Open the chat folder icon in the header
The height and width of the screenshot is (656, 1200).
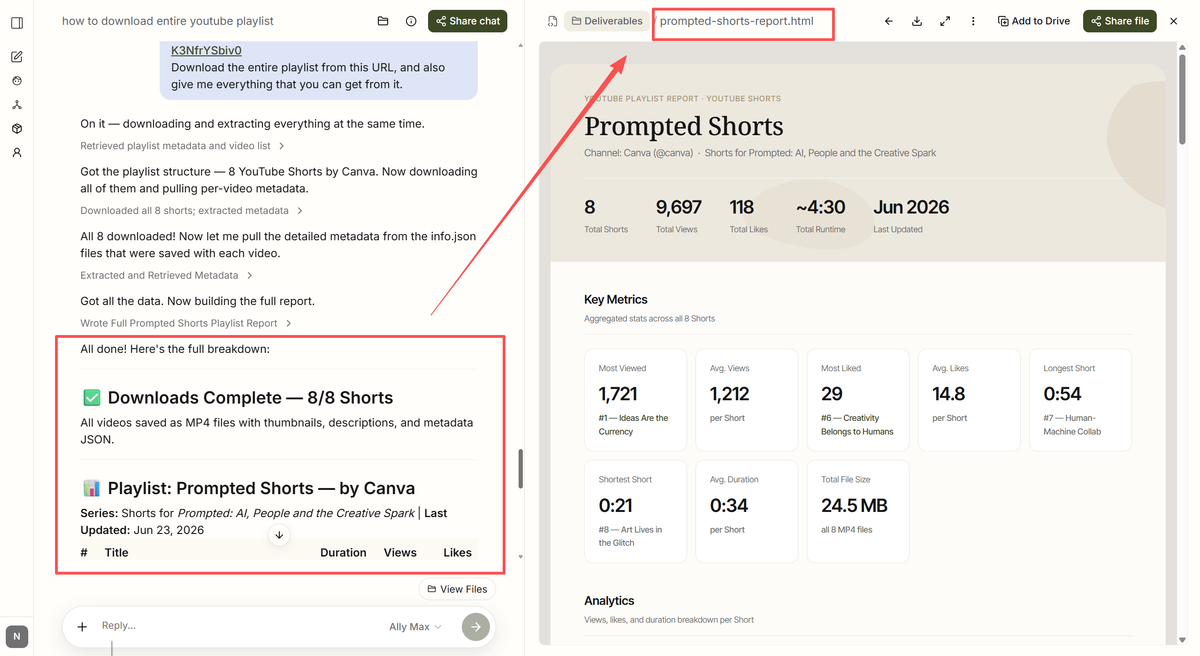tap(383, 21)
